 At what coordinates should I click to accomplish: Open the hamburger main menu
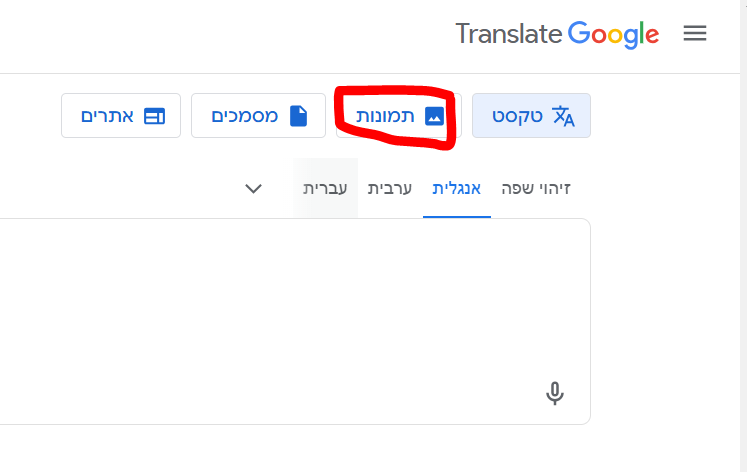point(695,33)
